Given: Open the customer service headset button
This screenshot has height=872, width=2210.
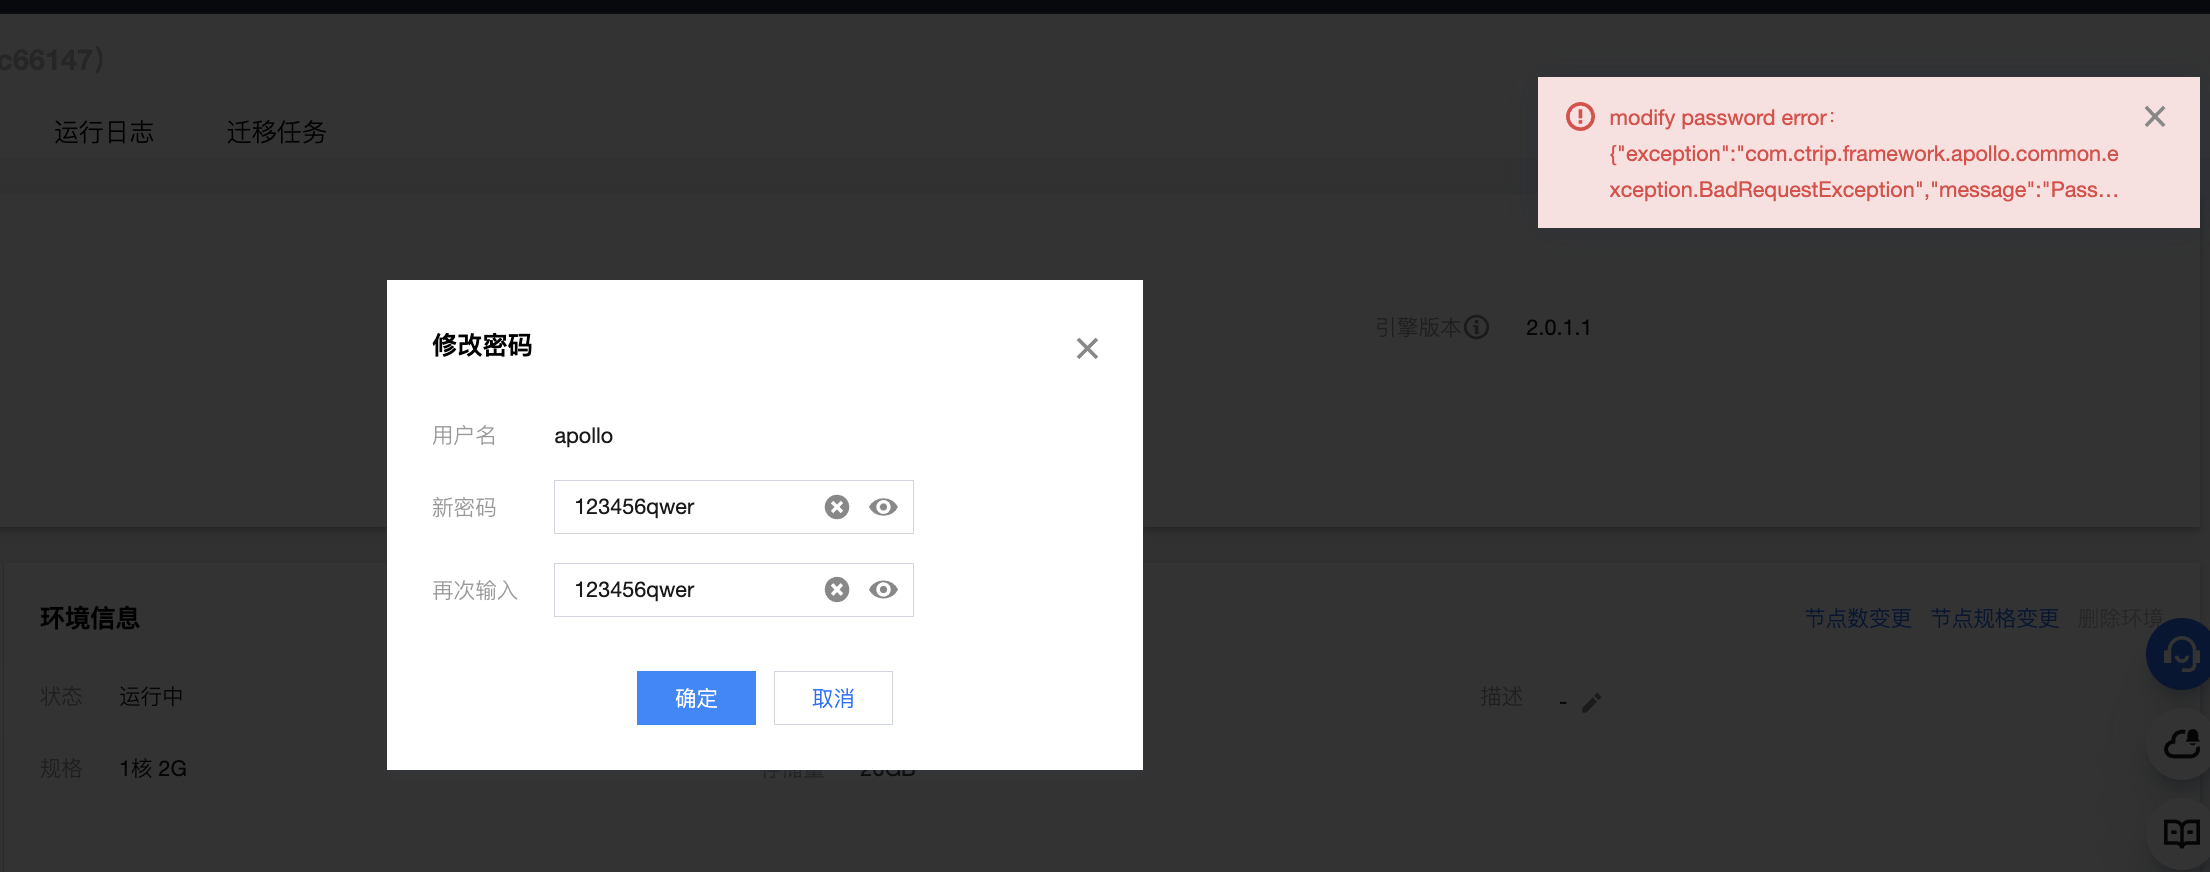Looking at the screenshot, I should click(x=2181, y=655).
